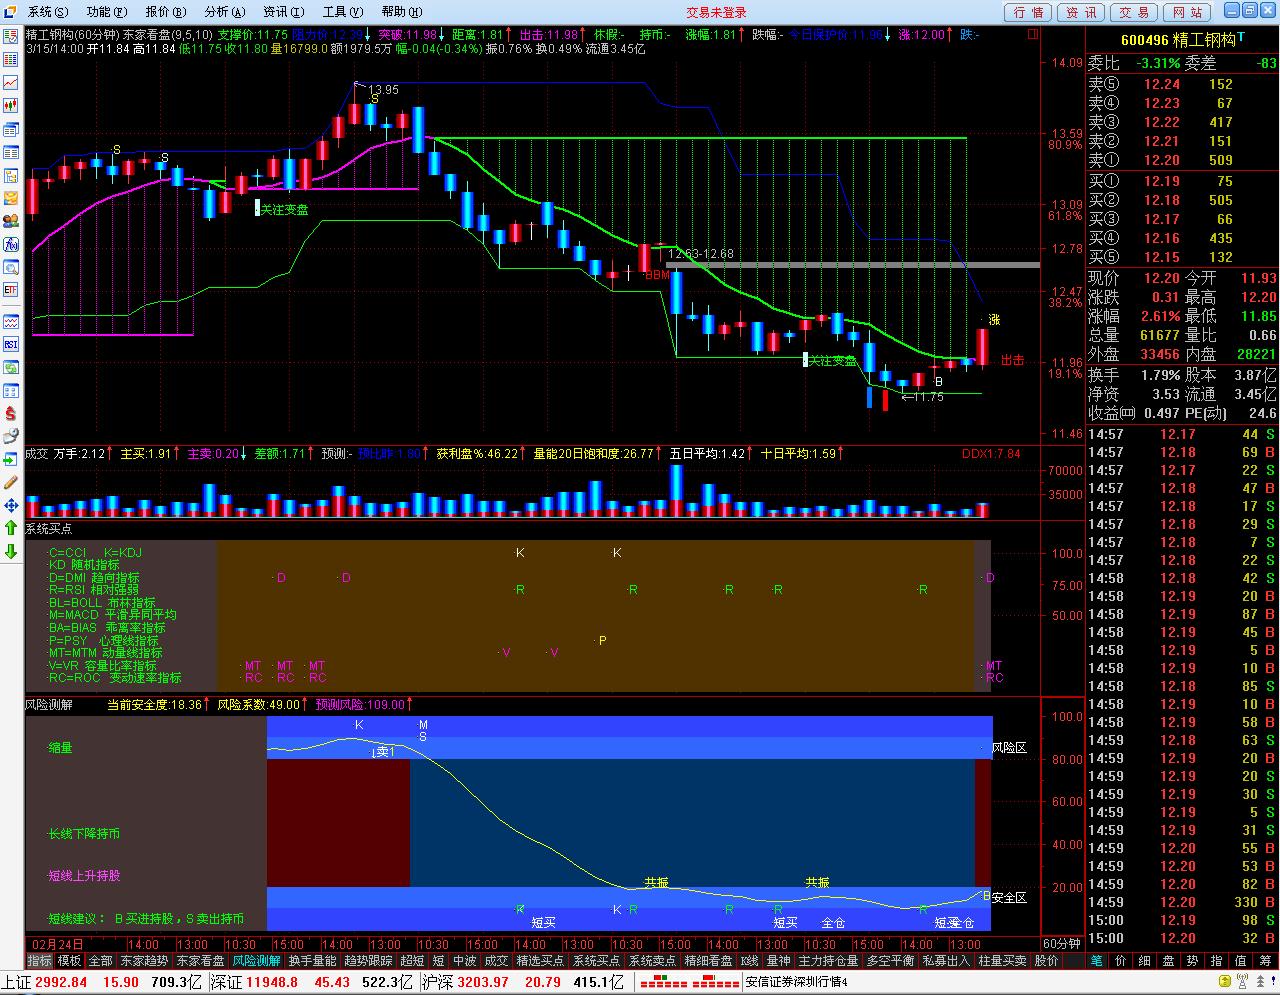
Task: Click the 网站 button at top right
Action: coord(1188,12)
